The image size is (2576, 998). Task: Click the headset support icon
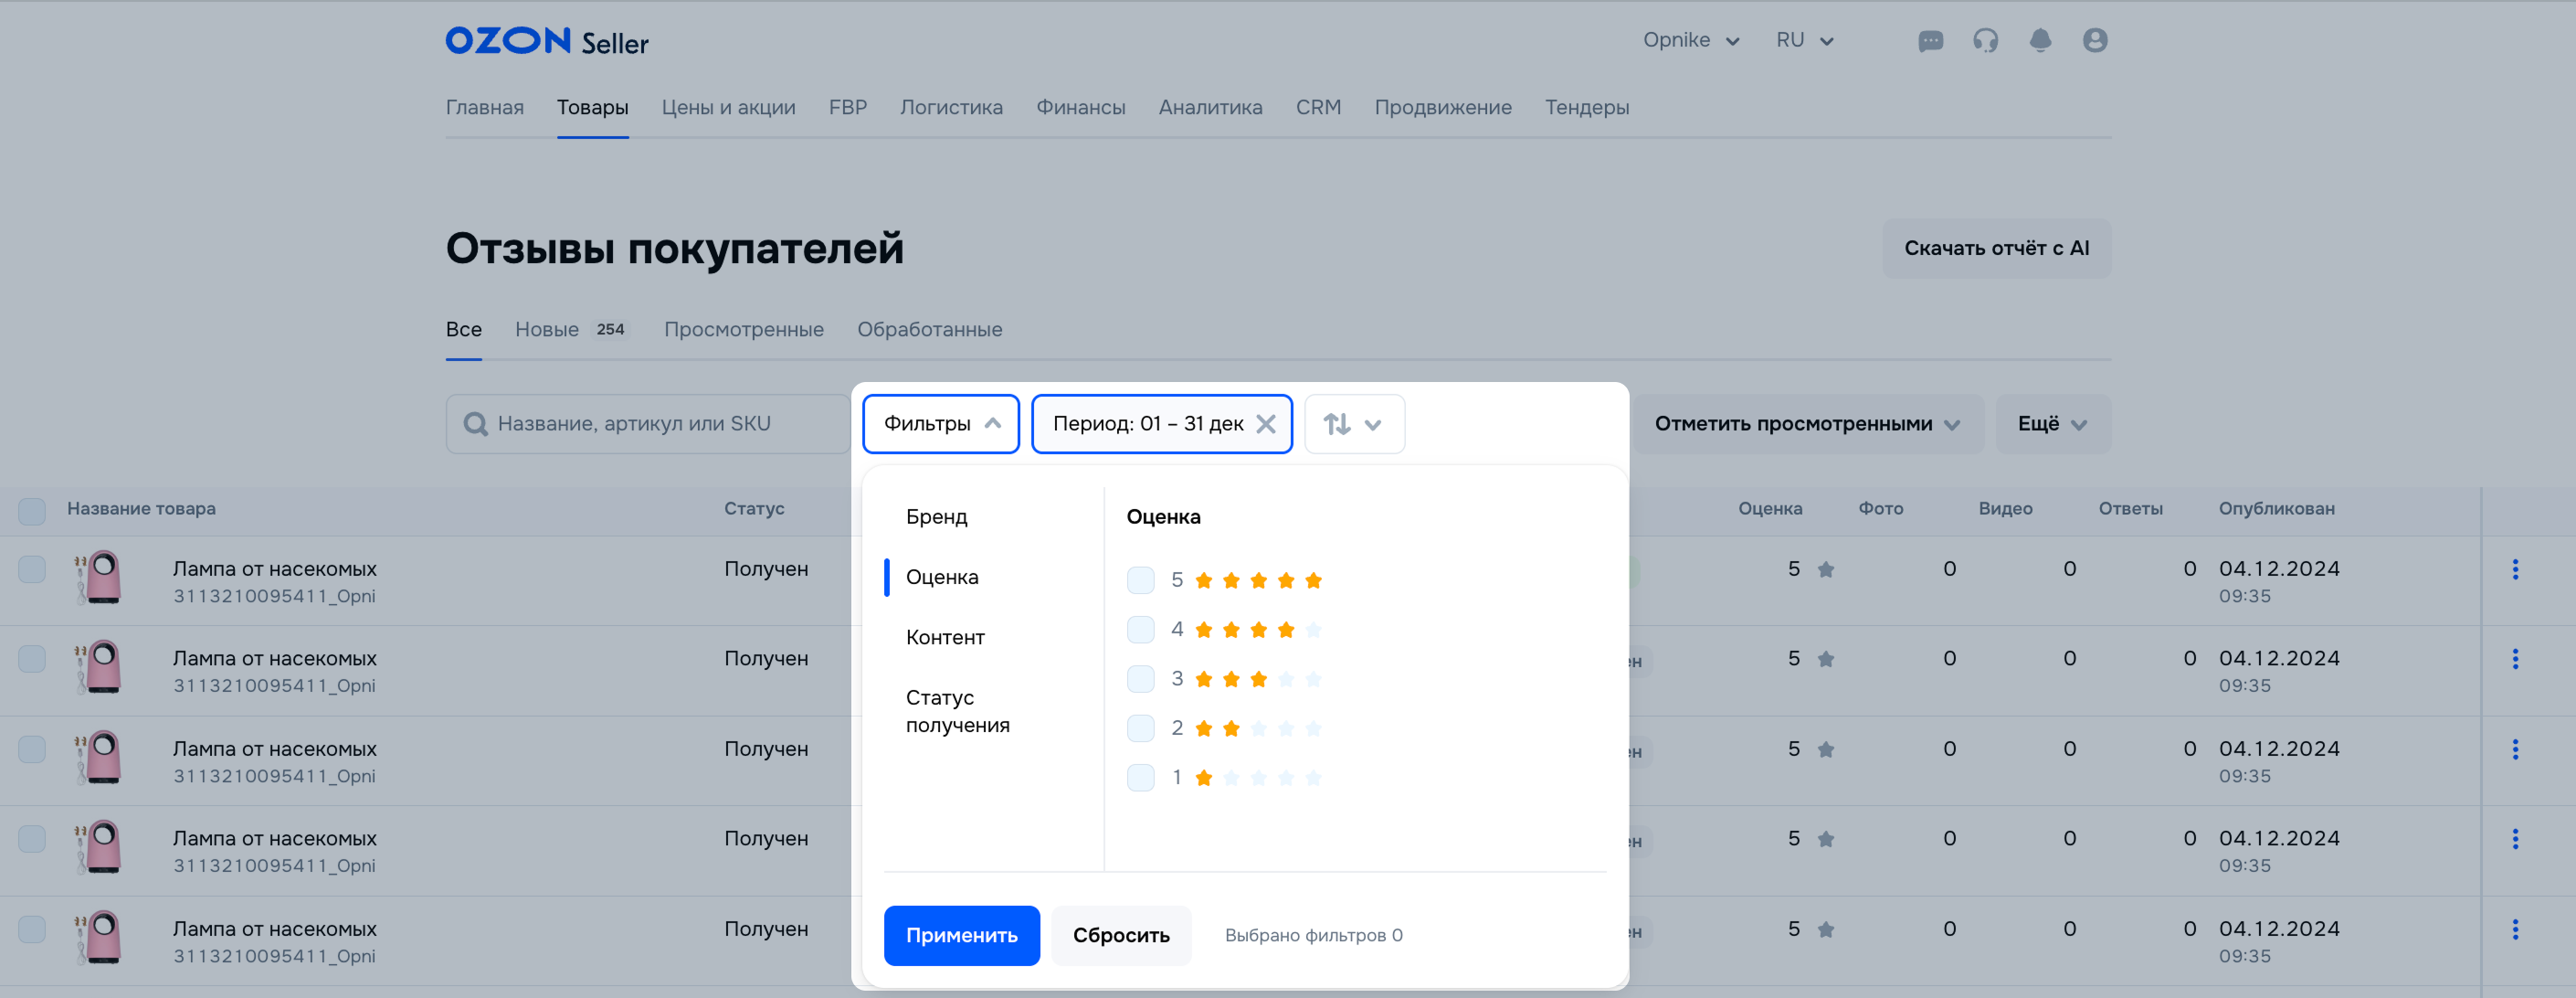pyautogui.click(x=1985, y=41)
